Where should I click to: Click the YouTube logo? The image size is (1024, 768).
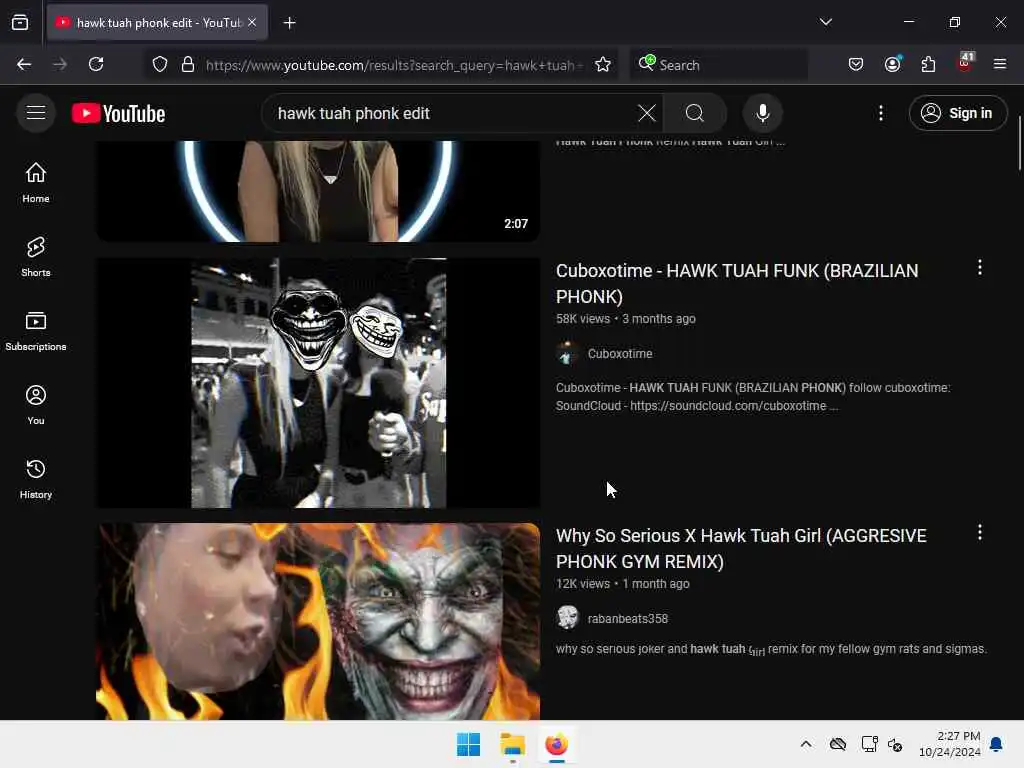point(118,114)
